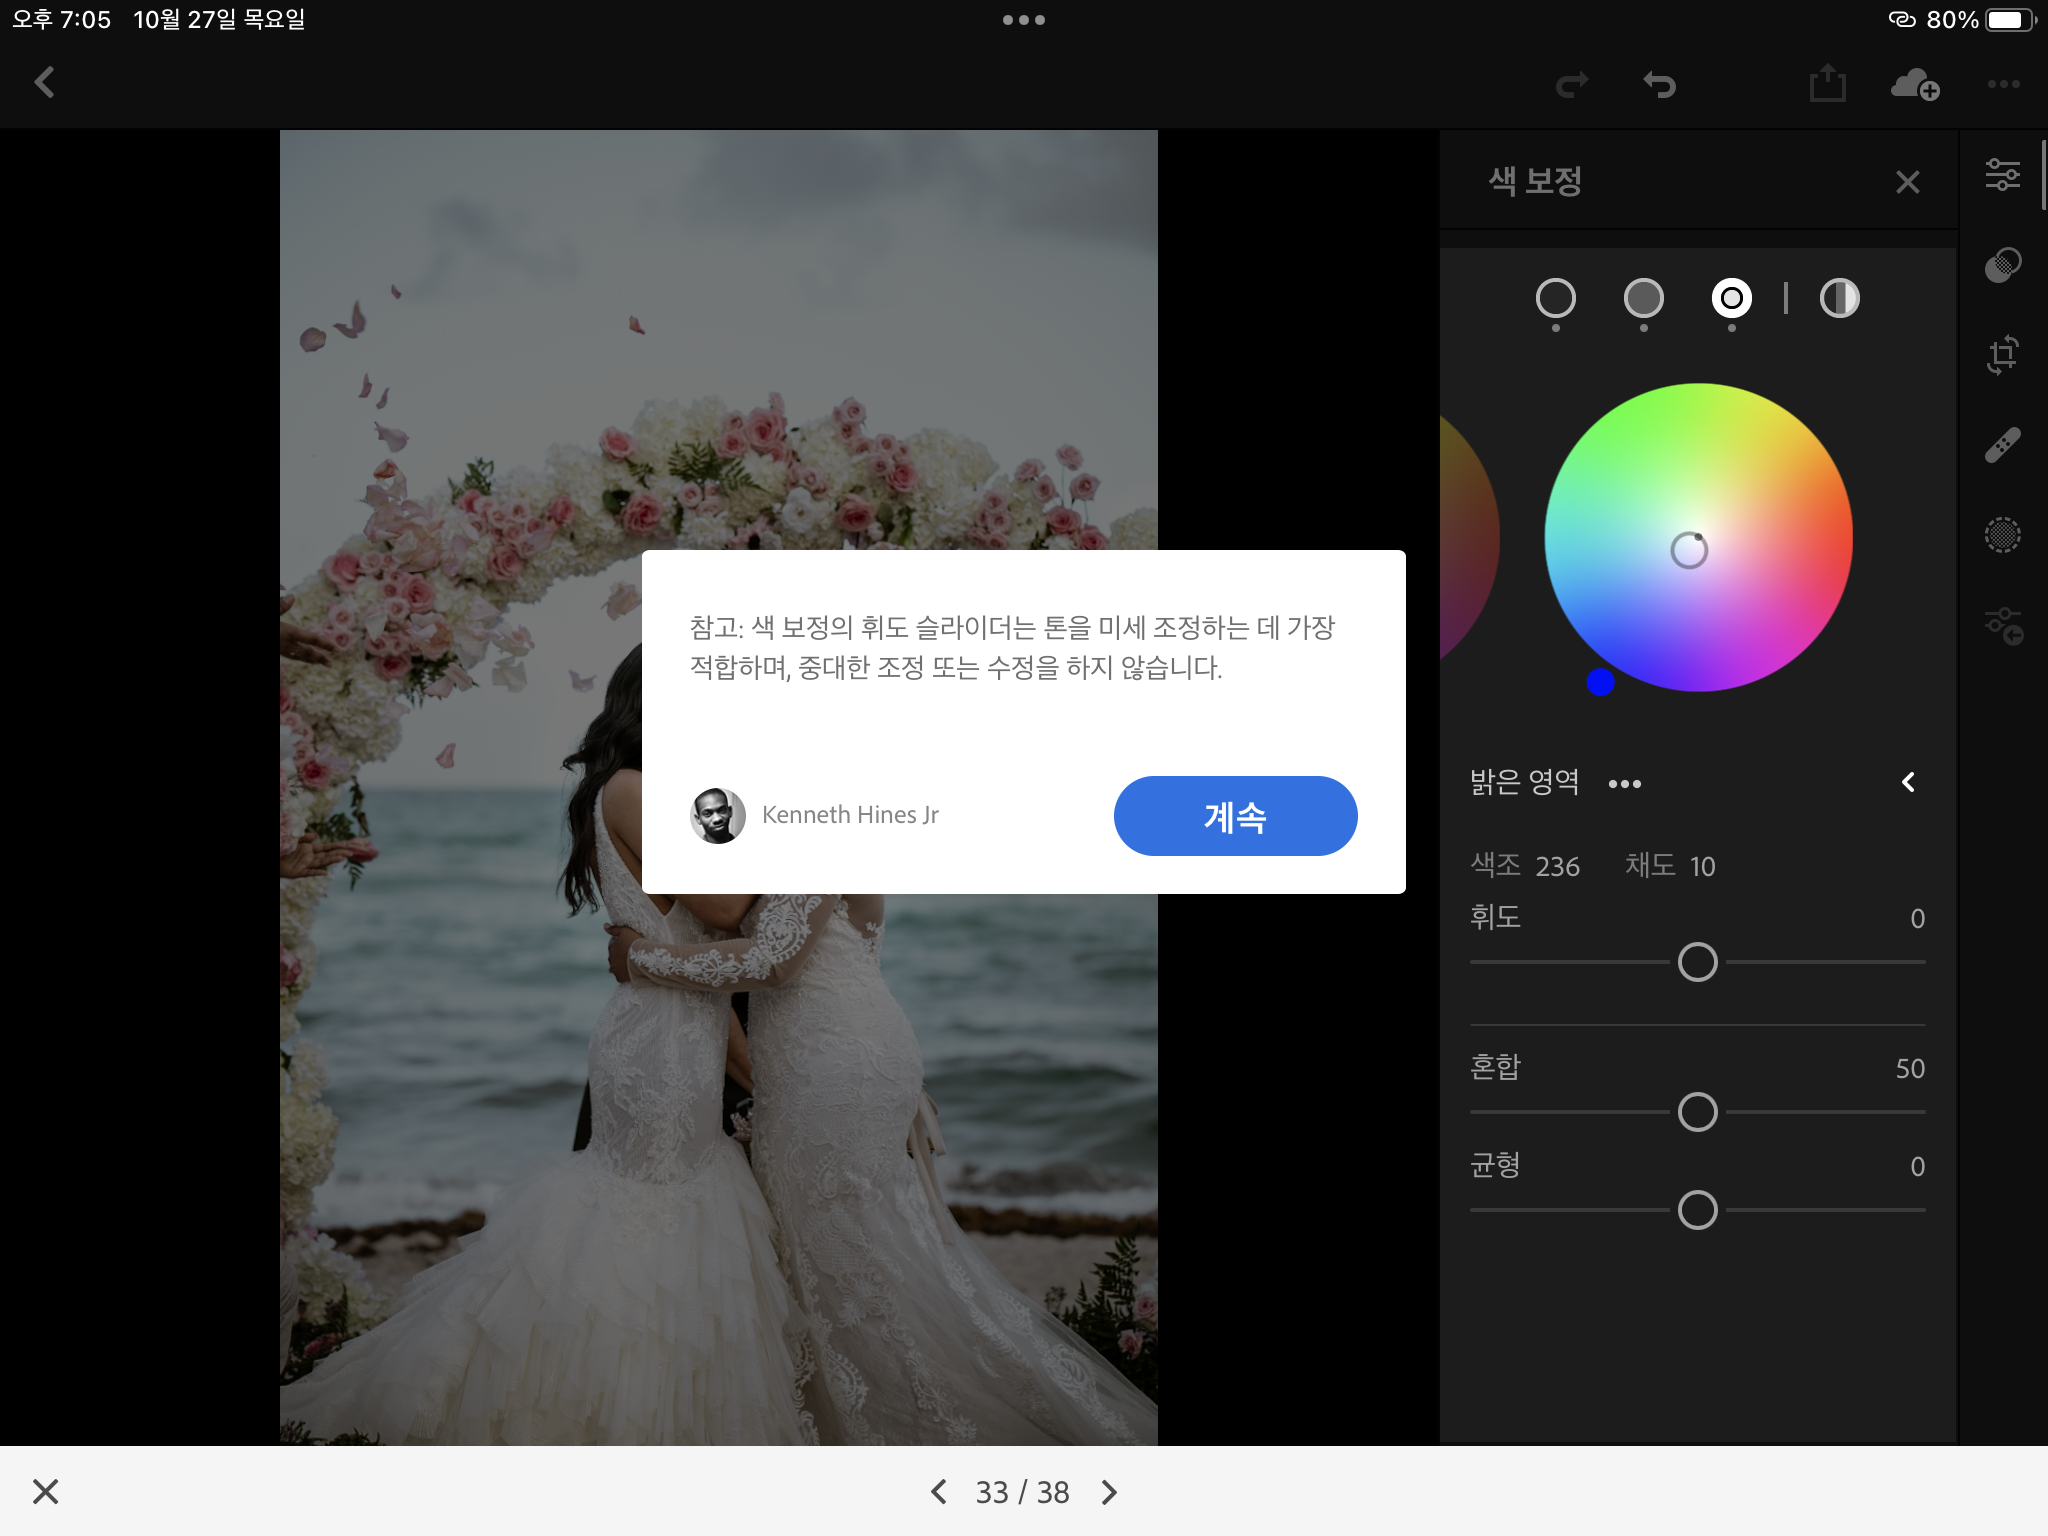Select the shadows color grading circle
The height and width of the screenshot is (1536, 2048).
point(1555,298)
